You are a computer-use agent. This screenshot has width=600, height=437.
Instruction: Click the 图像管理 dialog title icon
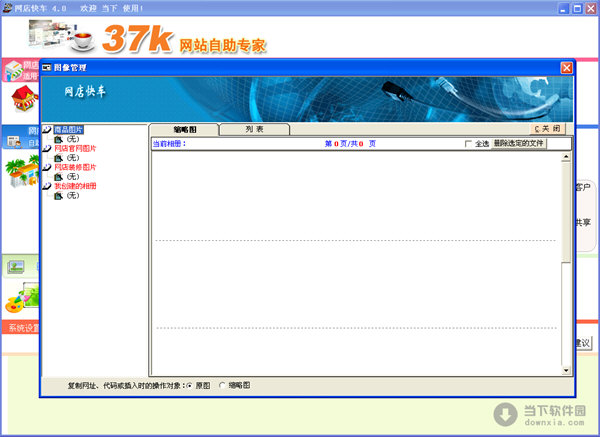tap(47, 68)
